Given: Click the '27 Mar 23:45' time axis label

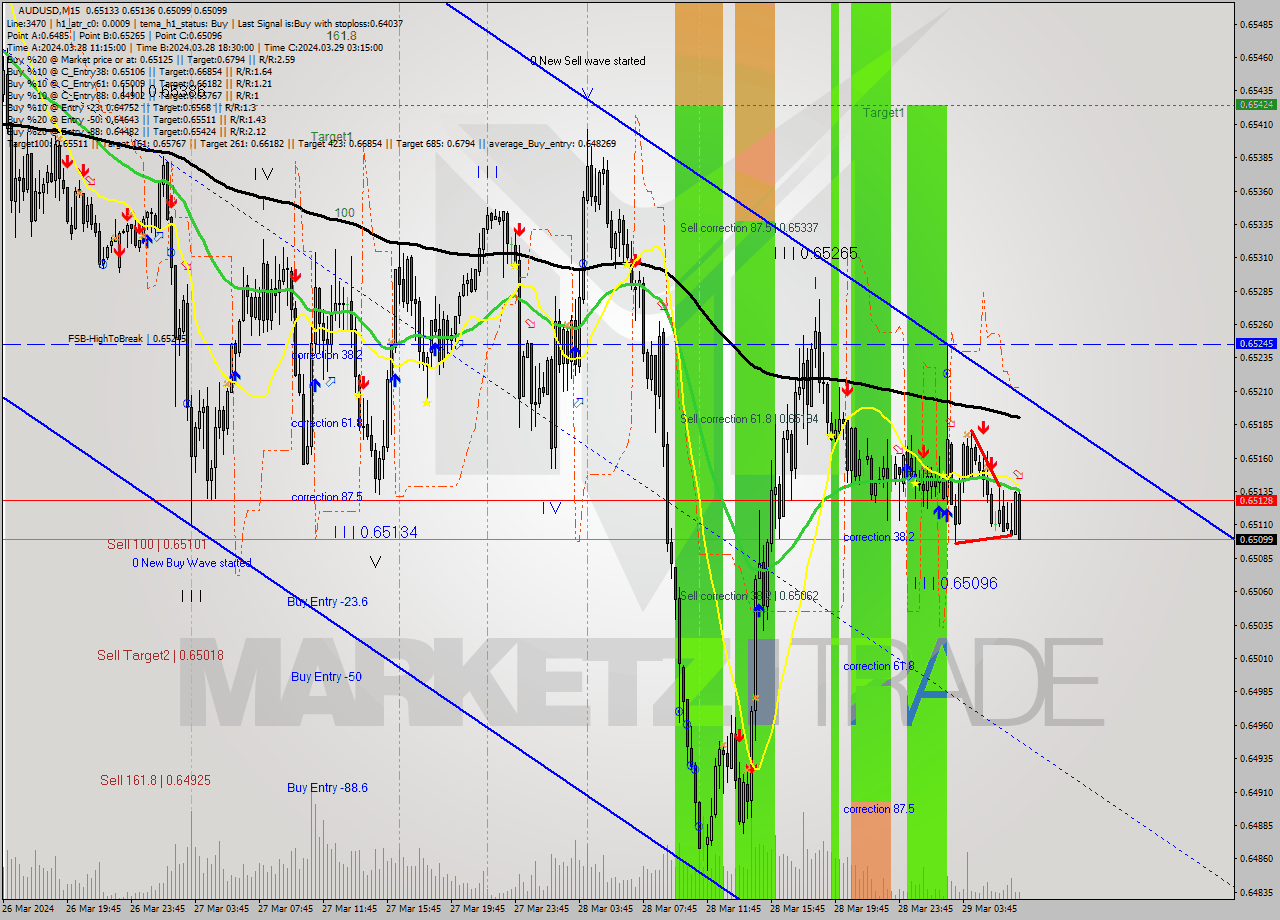Looking at the screenshot, I should coord(541,909).
